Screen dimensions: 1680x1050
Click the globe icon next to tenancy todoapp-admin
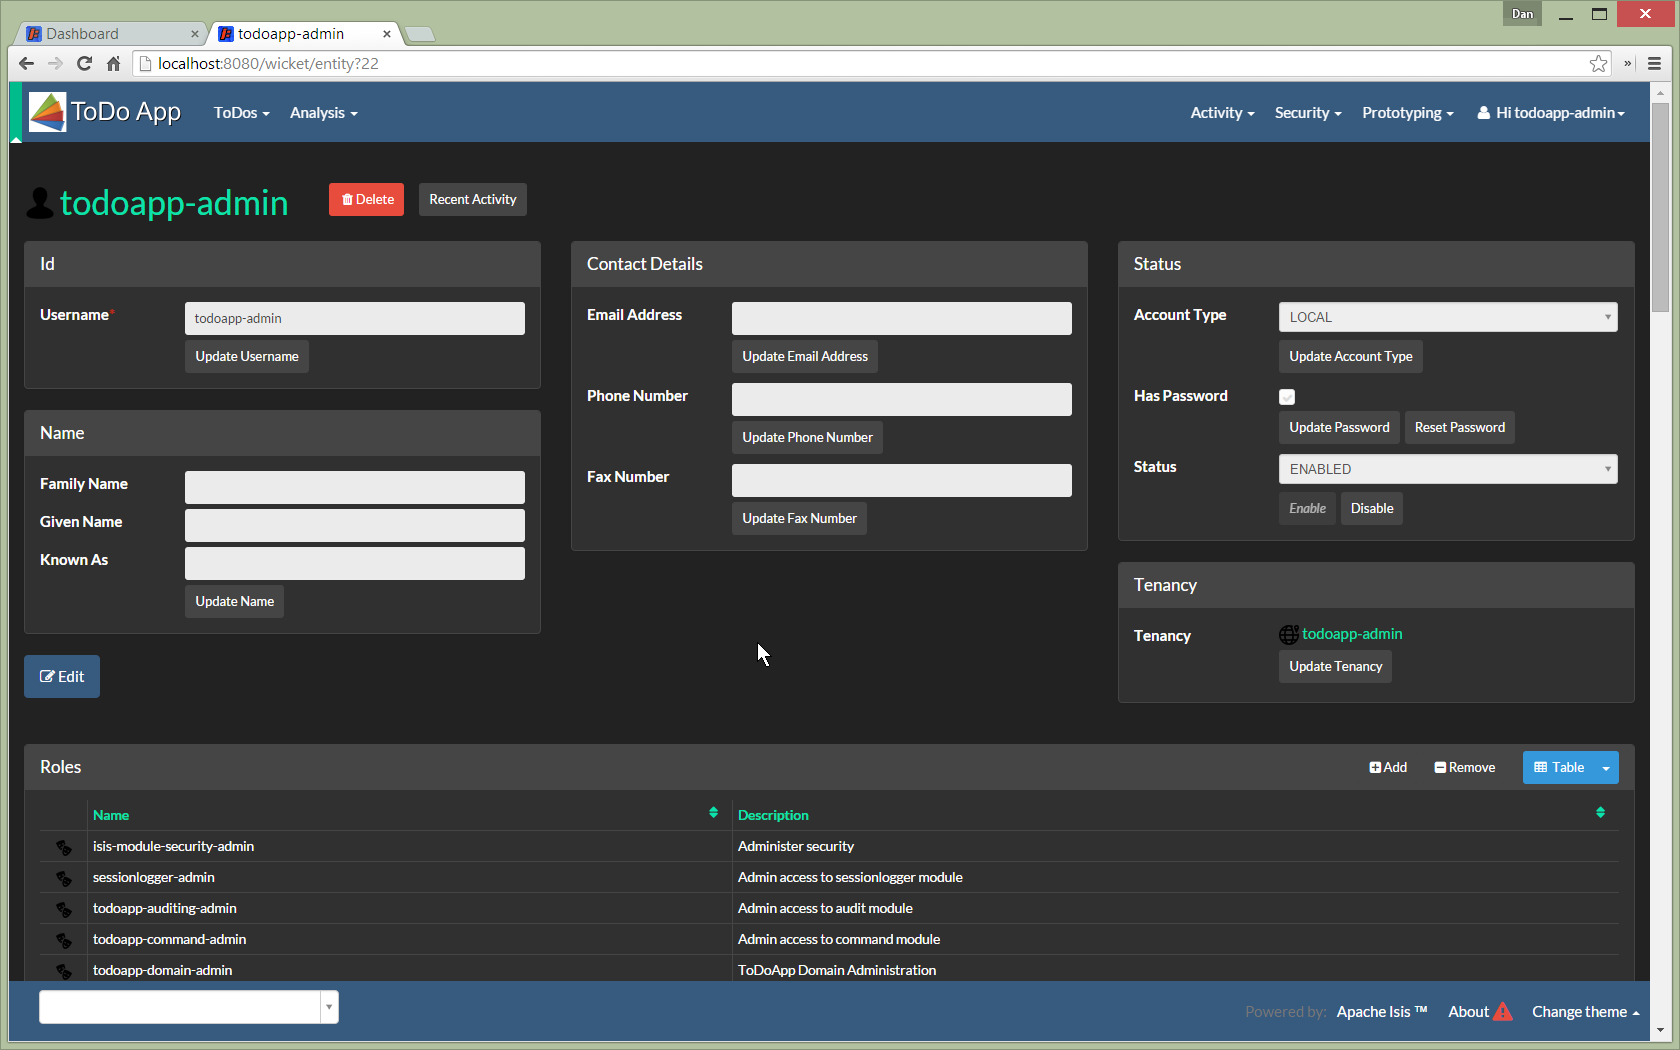coord(1288,635)
